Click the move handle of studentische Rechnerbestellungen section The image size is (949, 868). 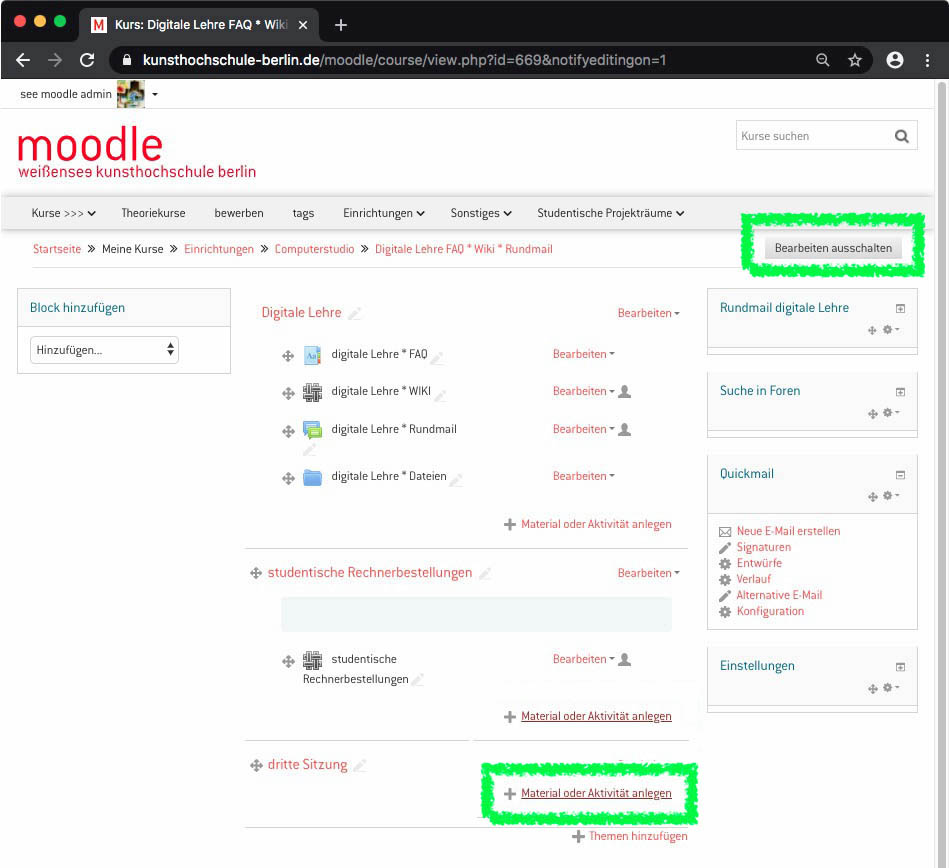[x=256, y=573]
